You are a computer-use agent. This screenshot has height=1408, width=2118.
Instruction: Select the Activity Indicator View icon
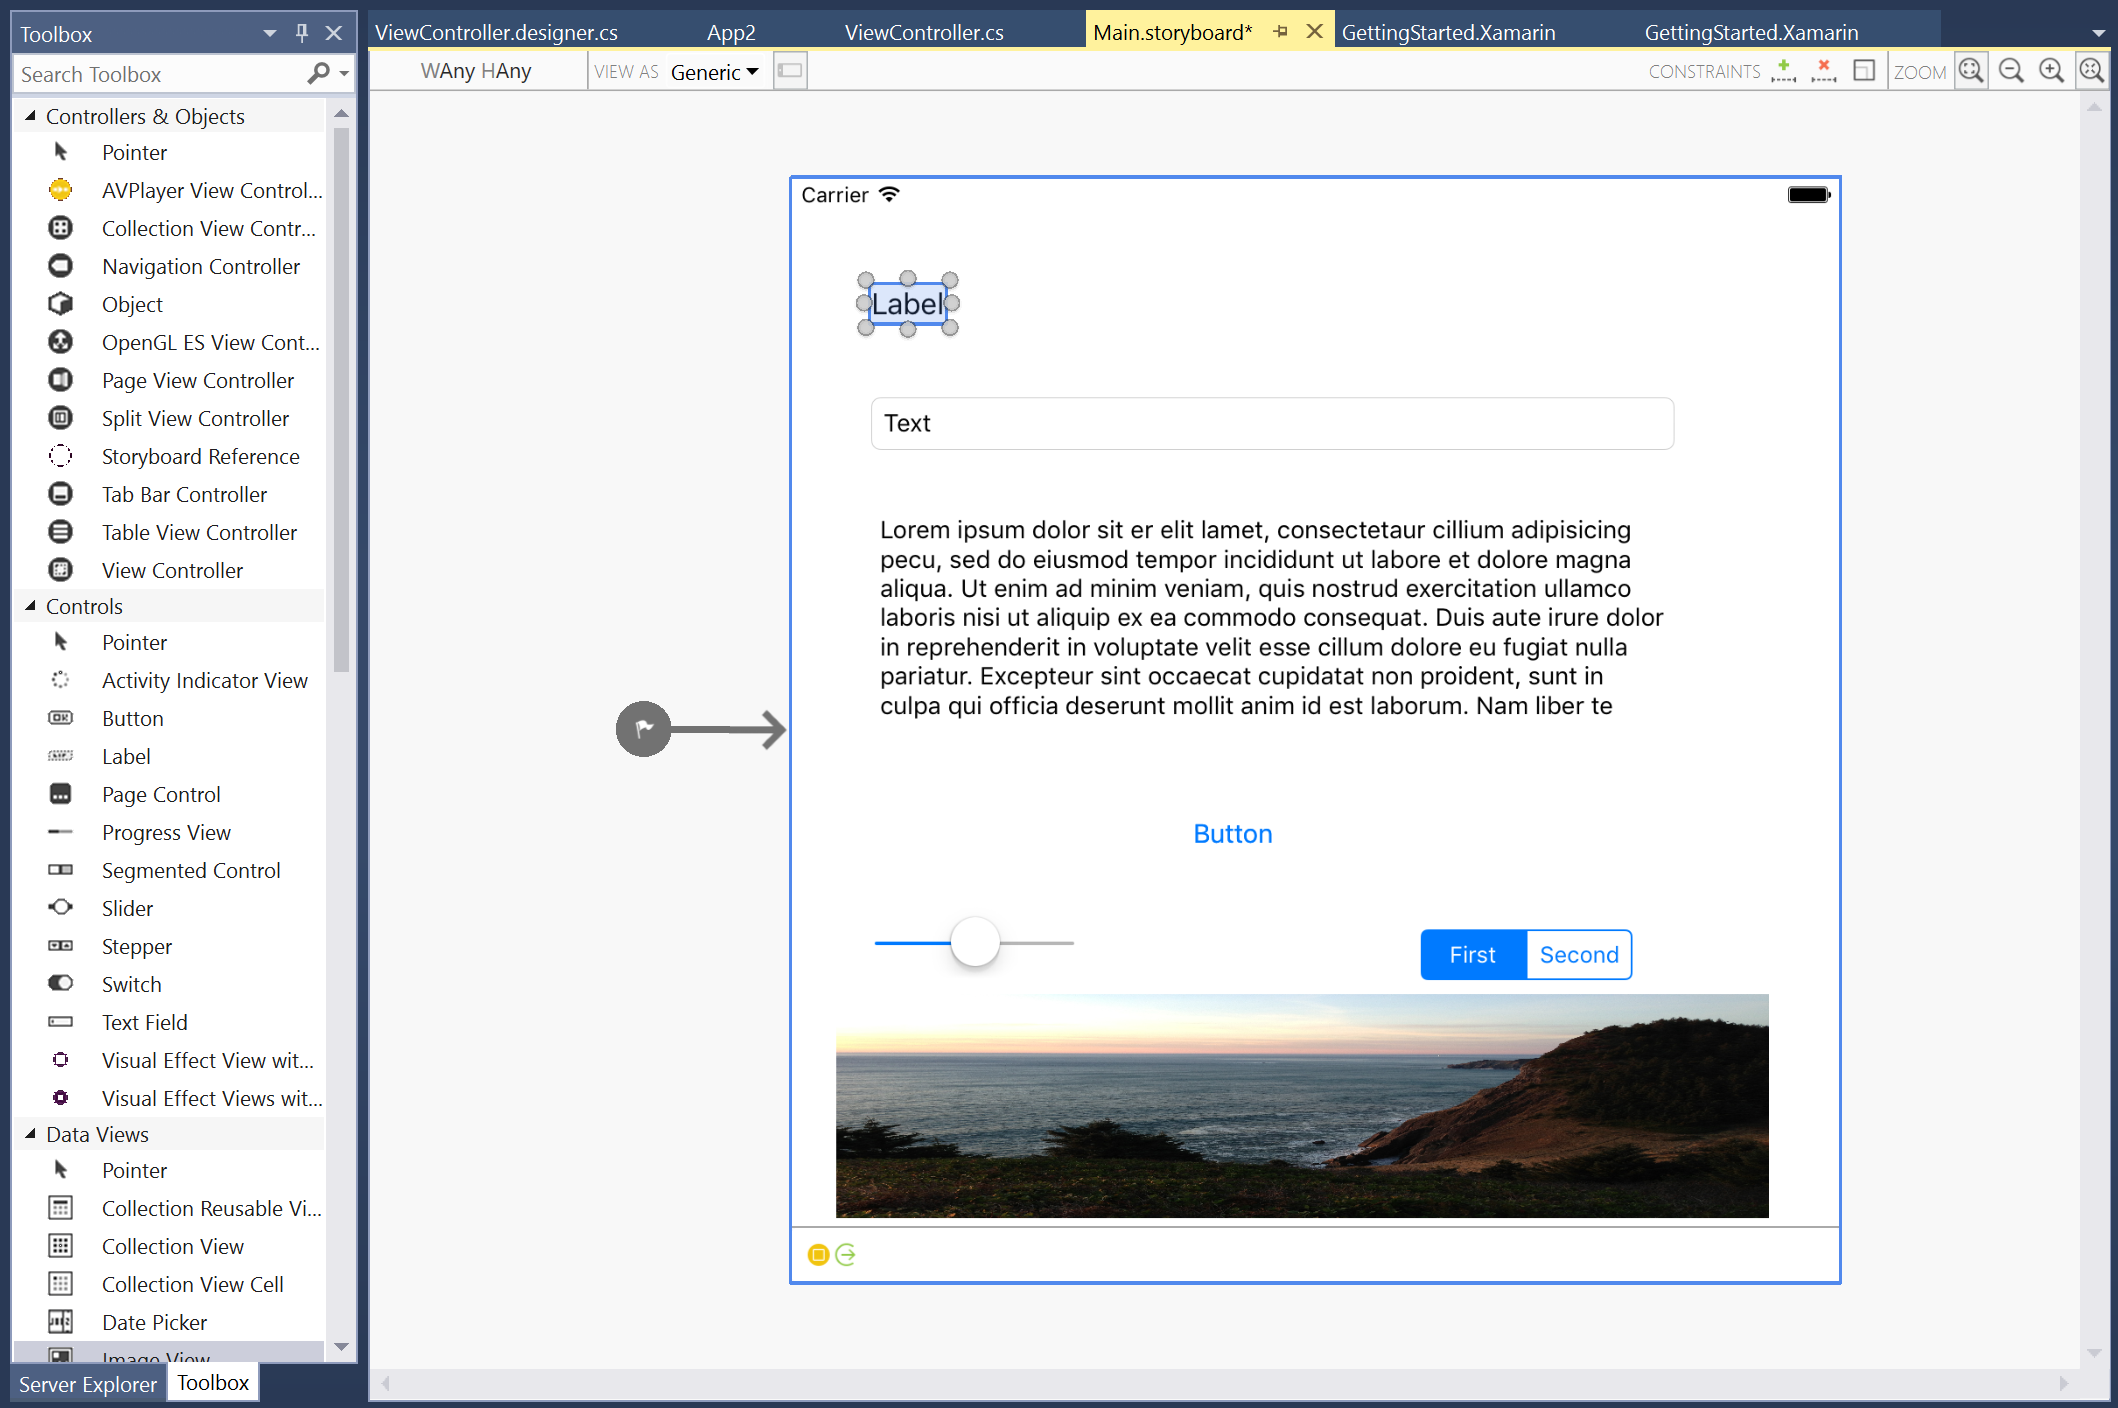pos(58,680)
